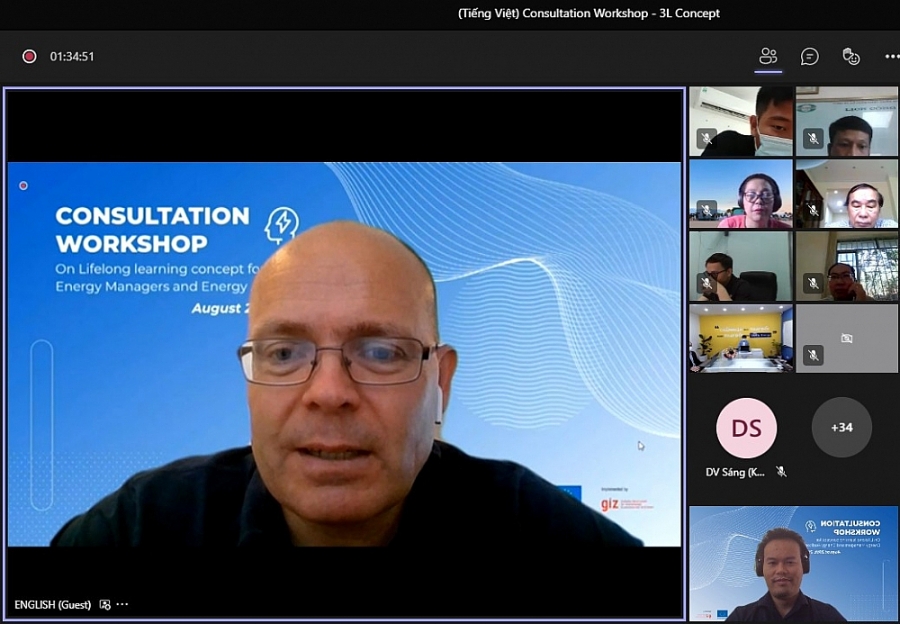Select the woman in pink shirt's video tile

pyautogui.click(x=740, y=194)
